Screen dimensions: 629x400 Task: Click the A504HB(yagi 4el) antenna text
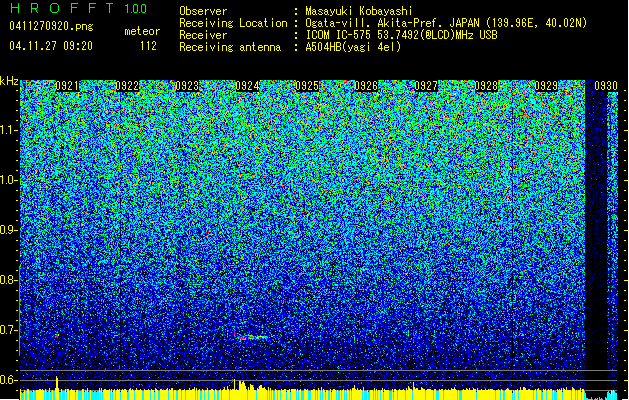[353, 47]
